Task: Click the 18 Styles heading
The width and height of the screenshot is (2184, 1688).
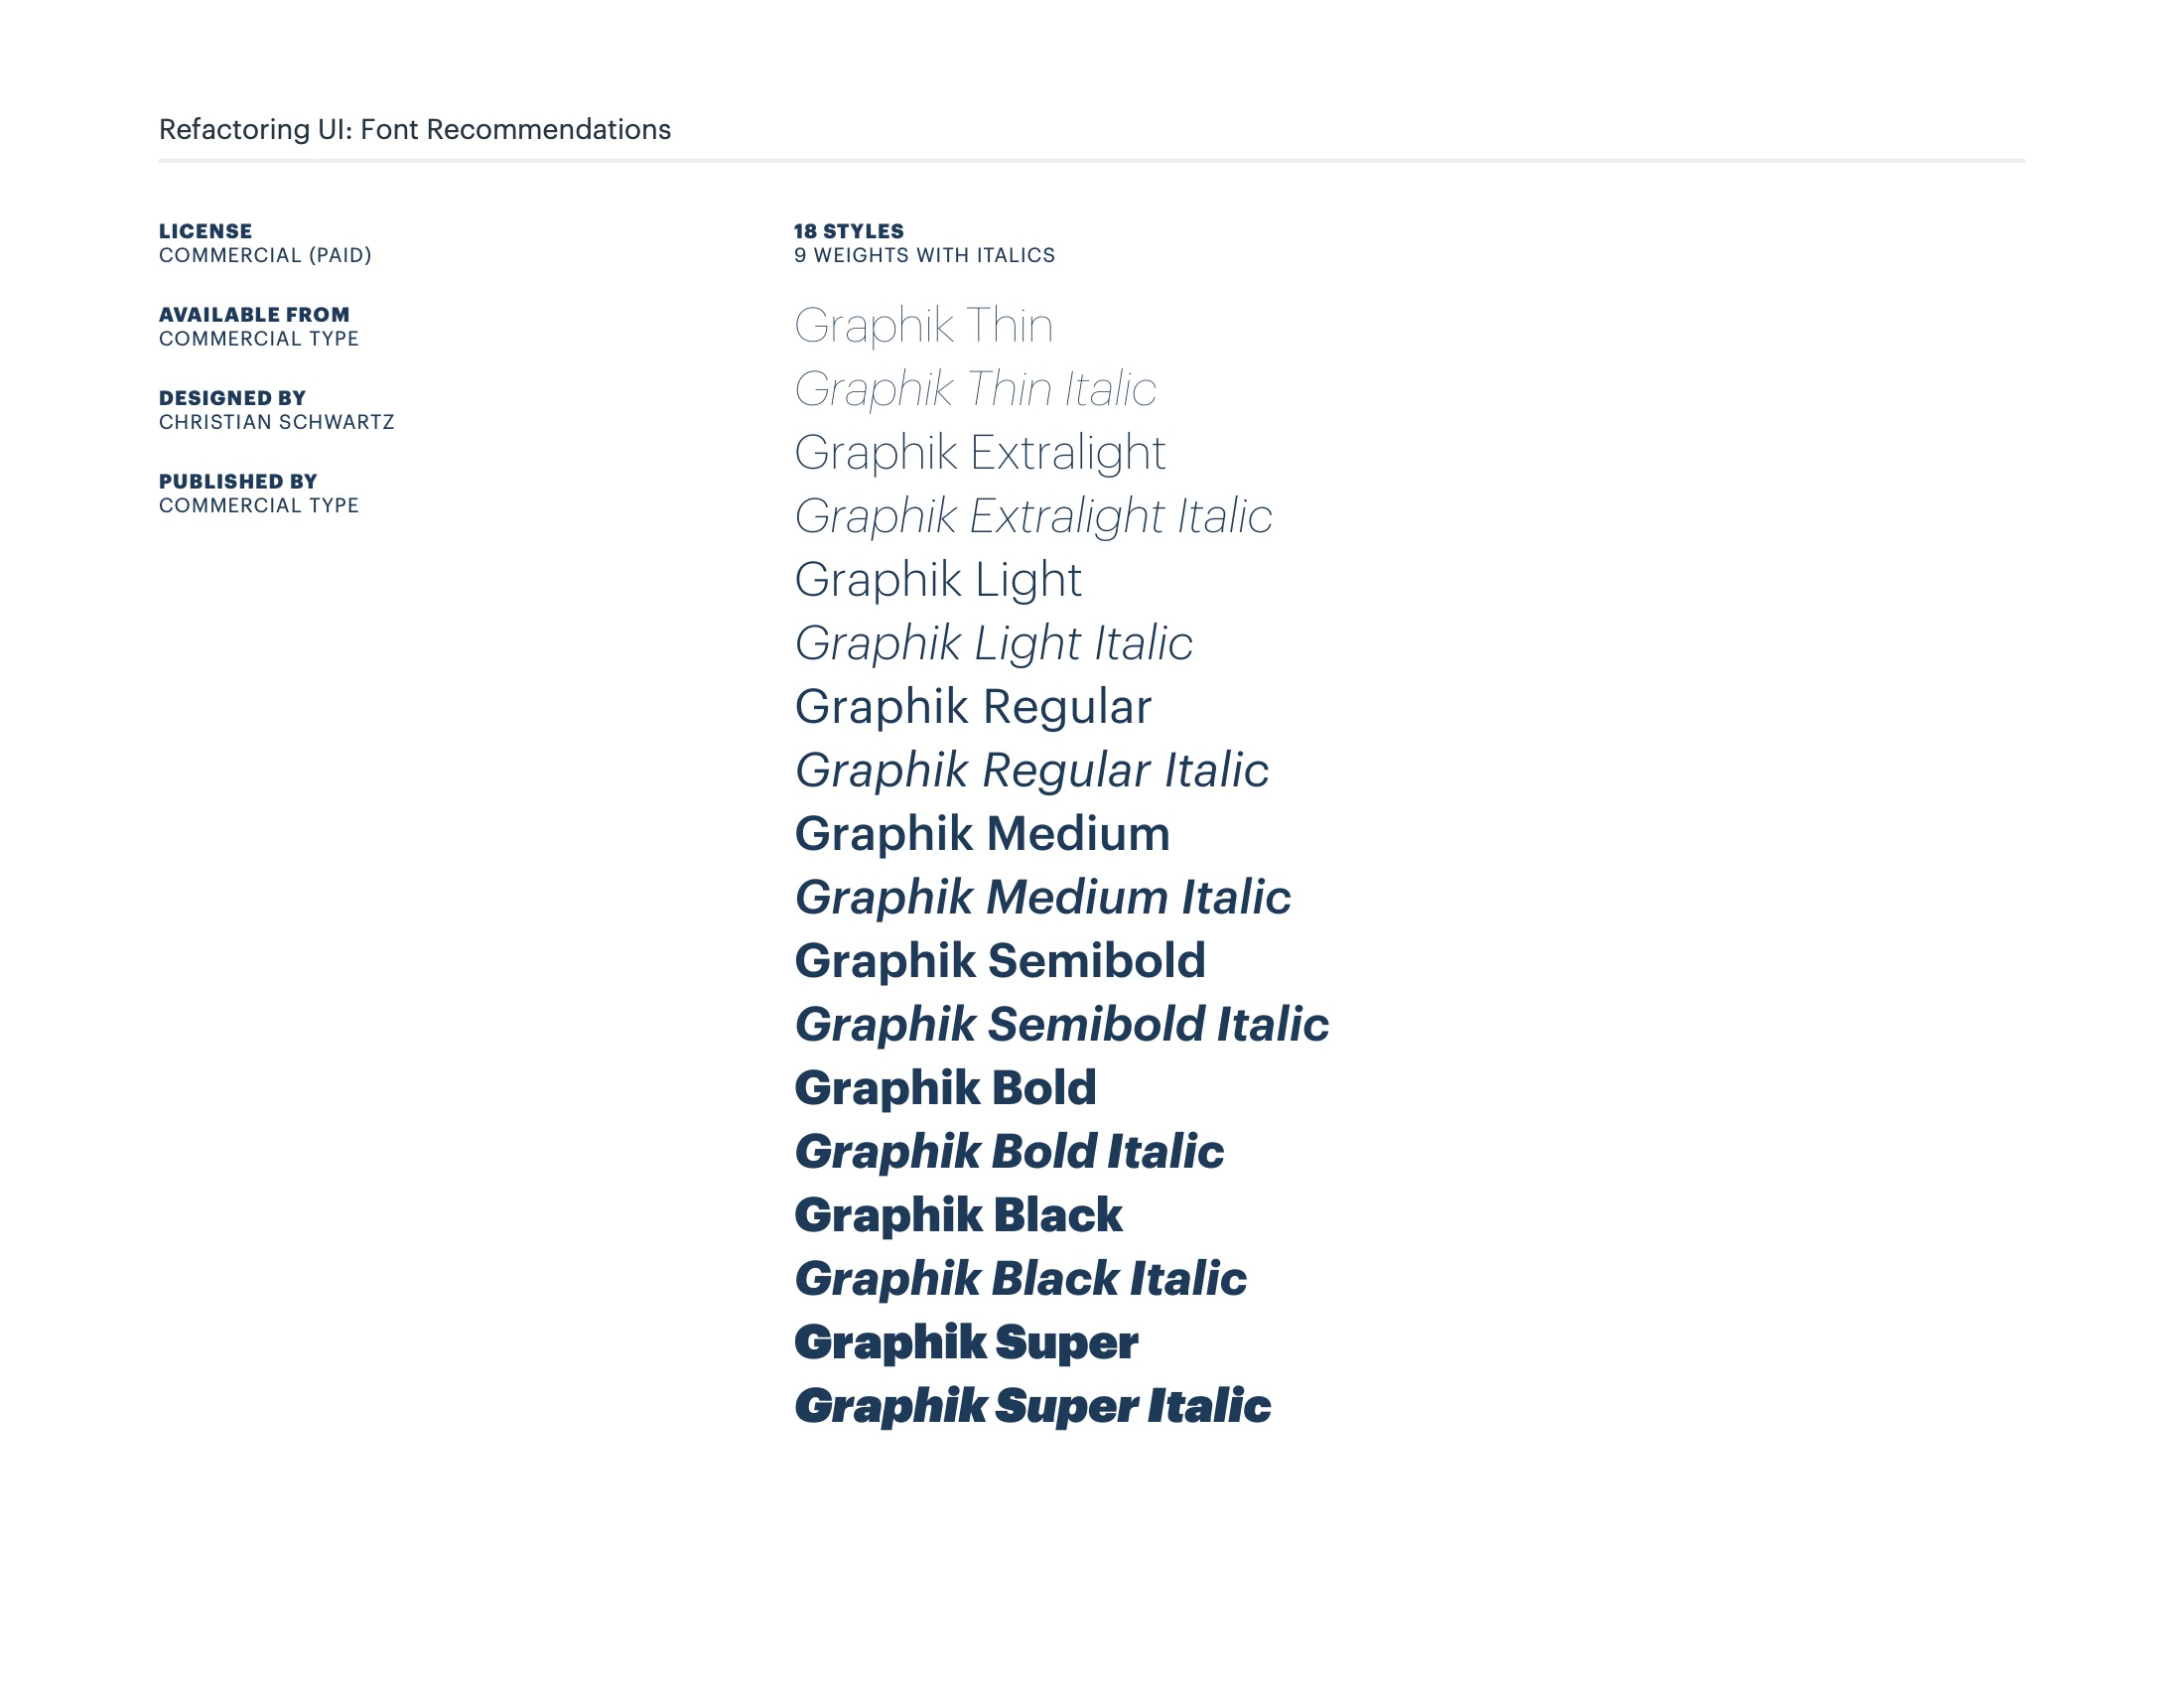Action: click(x=849, y=231)
